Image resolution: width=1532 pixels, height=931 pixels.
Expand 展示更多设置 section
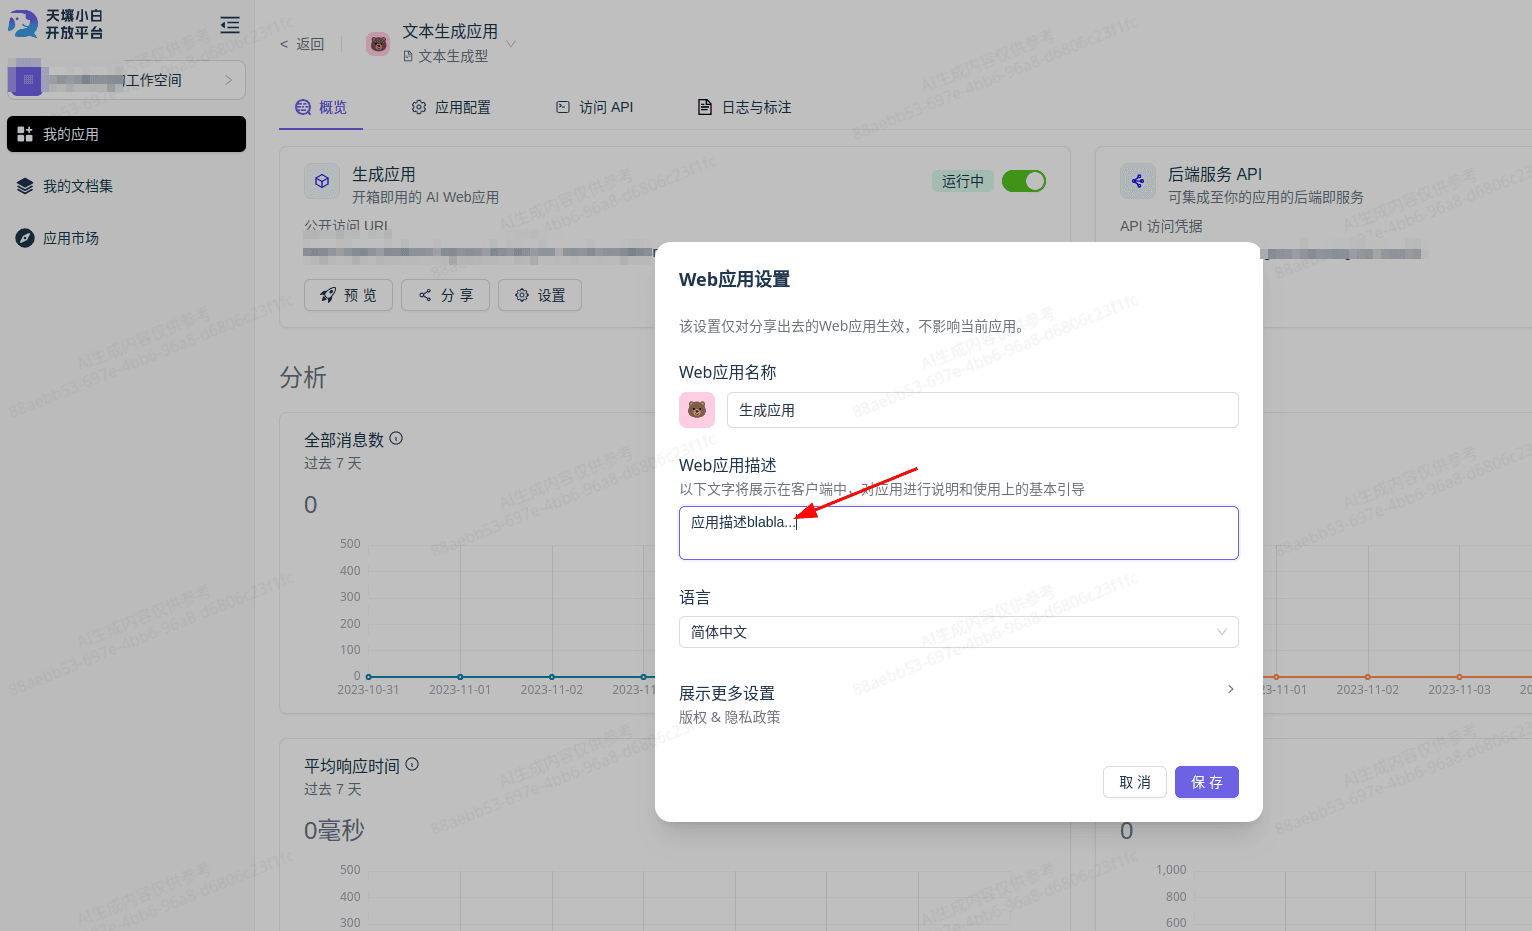959,704
